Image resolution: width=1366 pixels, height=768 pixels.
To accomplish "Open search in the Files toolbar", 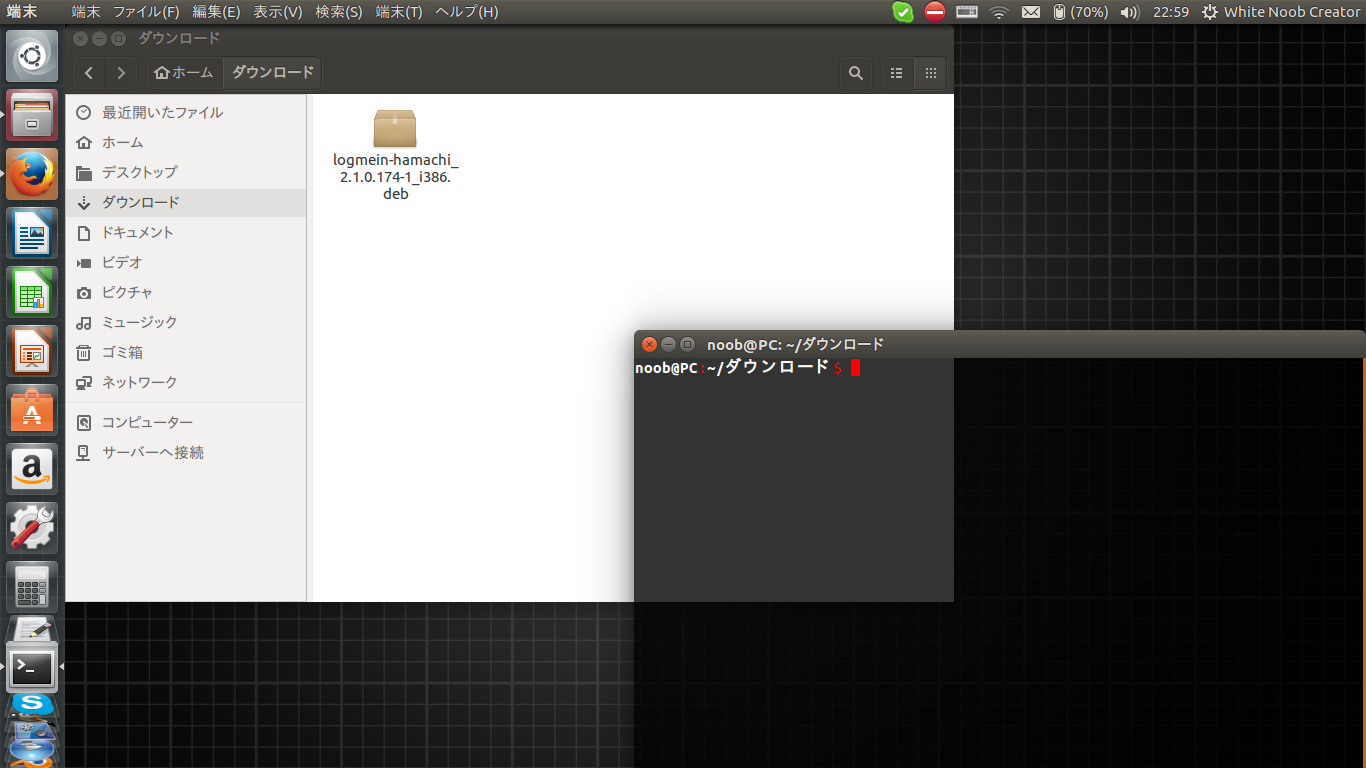I will pyautogui.click(x=856, y=73).
